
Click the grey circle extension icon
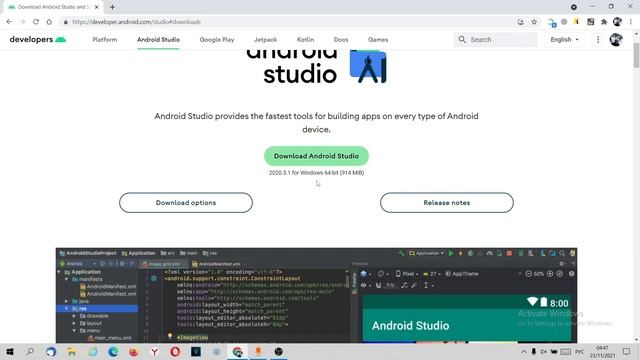pyautogui.click(x=564, y=22)
